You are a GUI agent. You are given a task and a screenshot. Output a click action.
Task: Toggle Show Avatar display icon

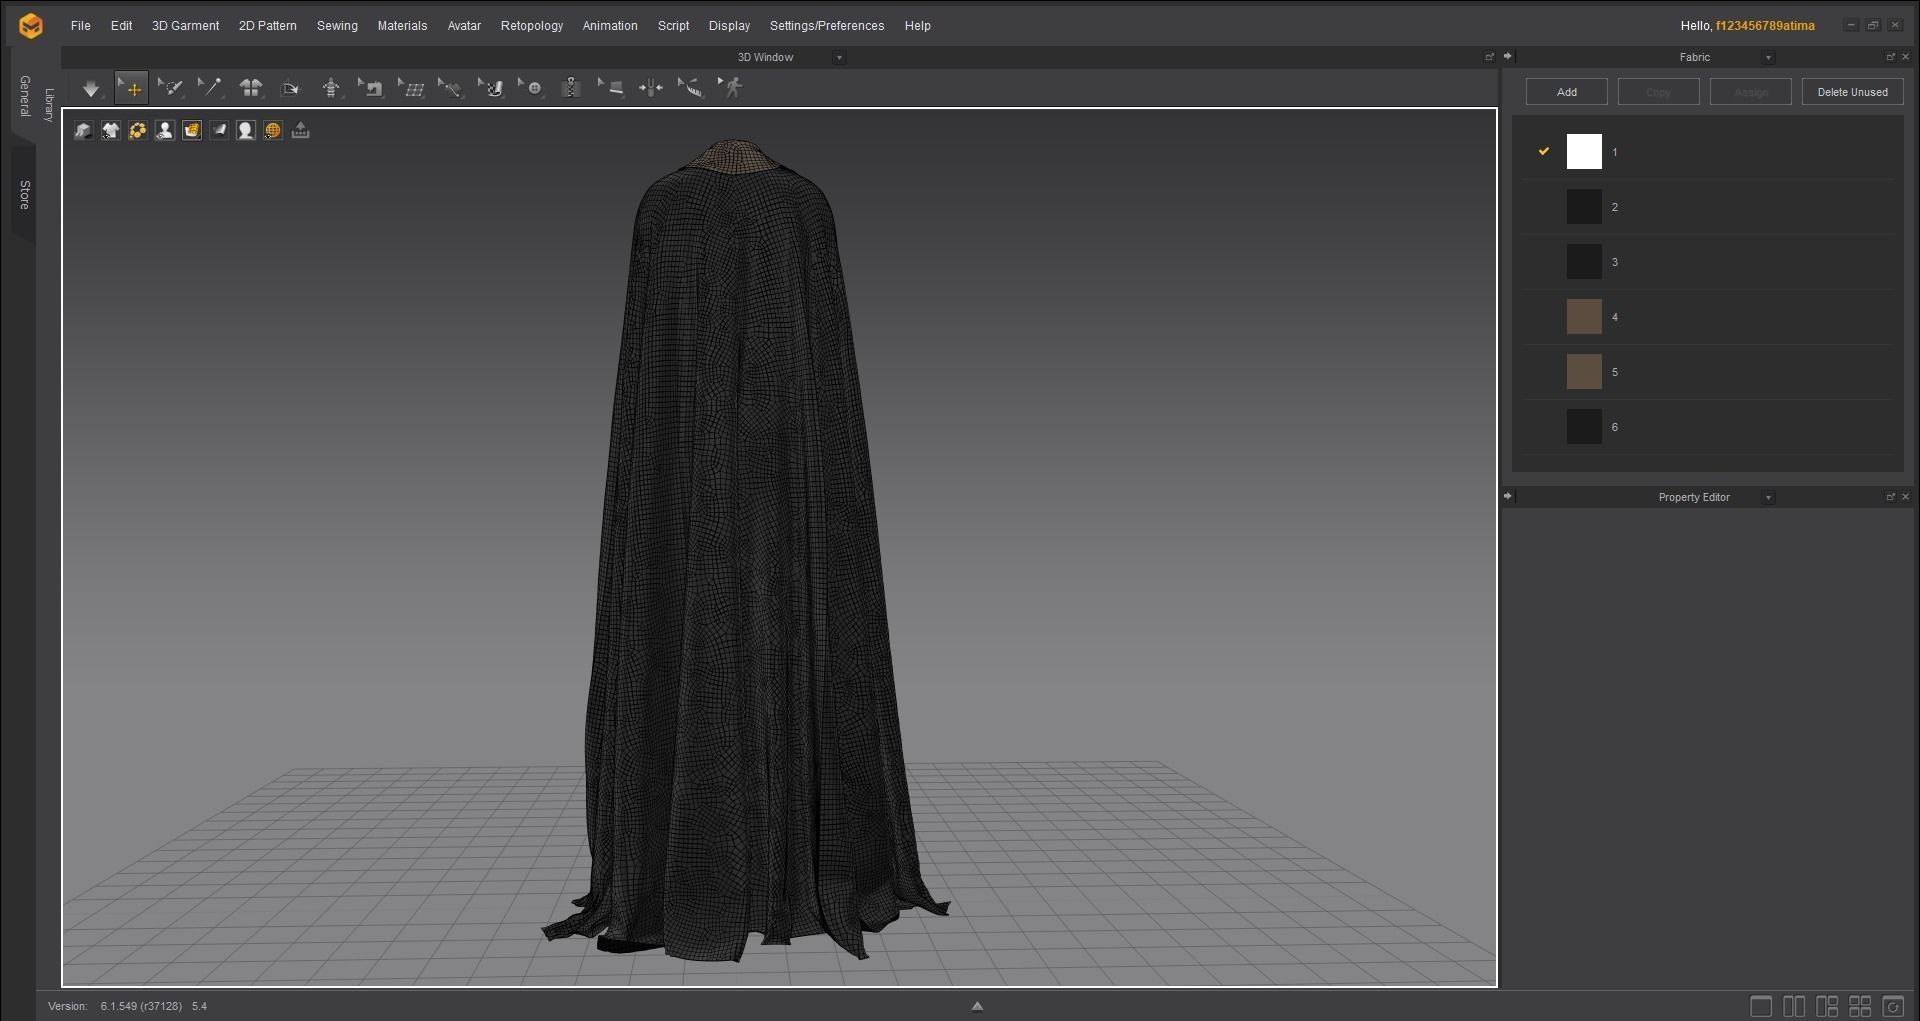point(164,130)
